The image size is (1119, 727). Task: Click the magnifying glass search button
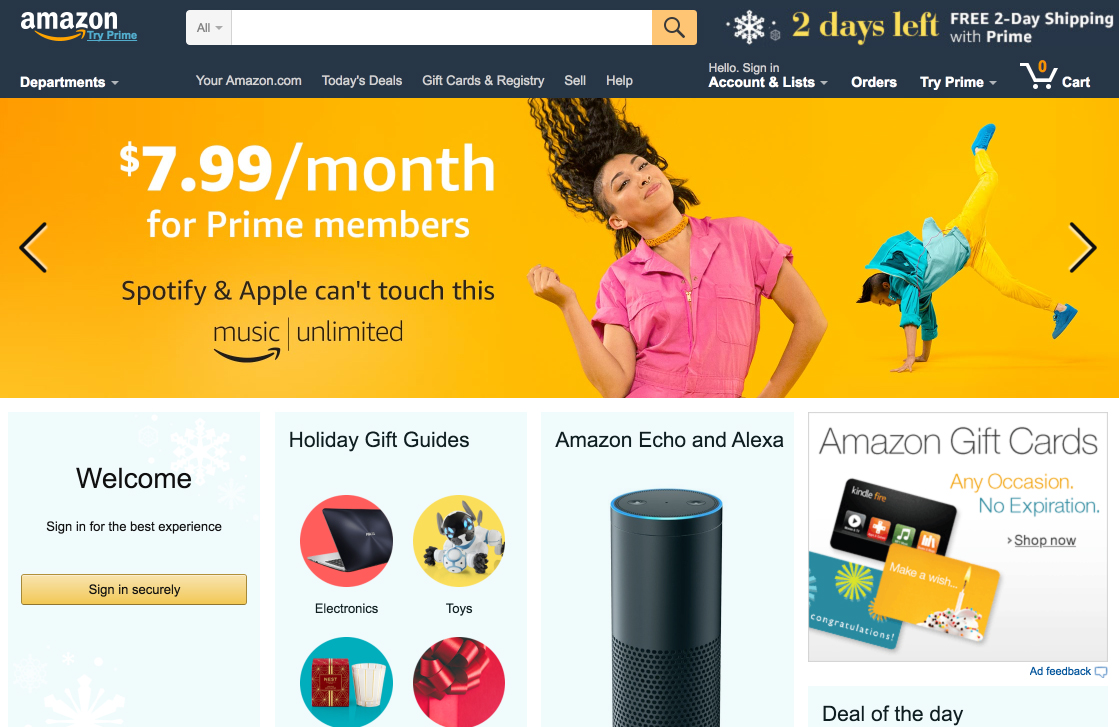674,28
